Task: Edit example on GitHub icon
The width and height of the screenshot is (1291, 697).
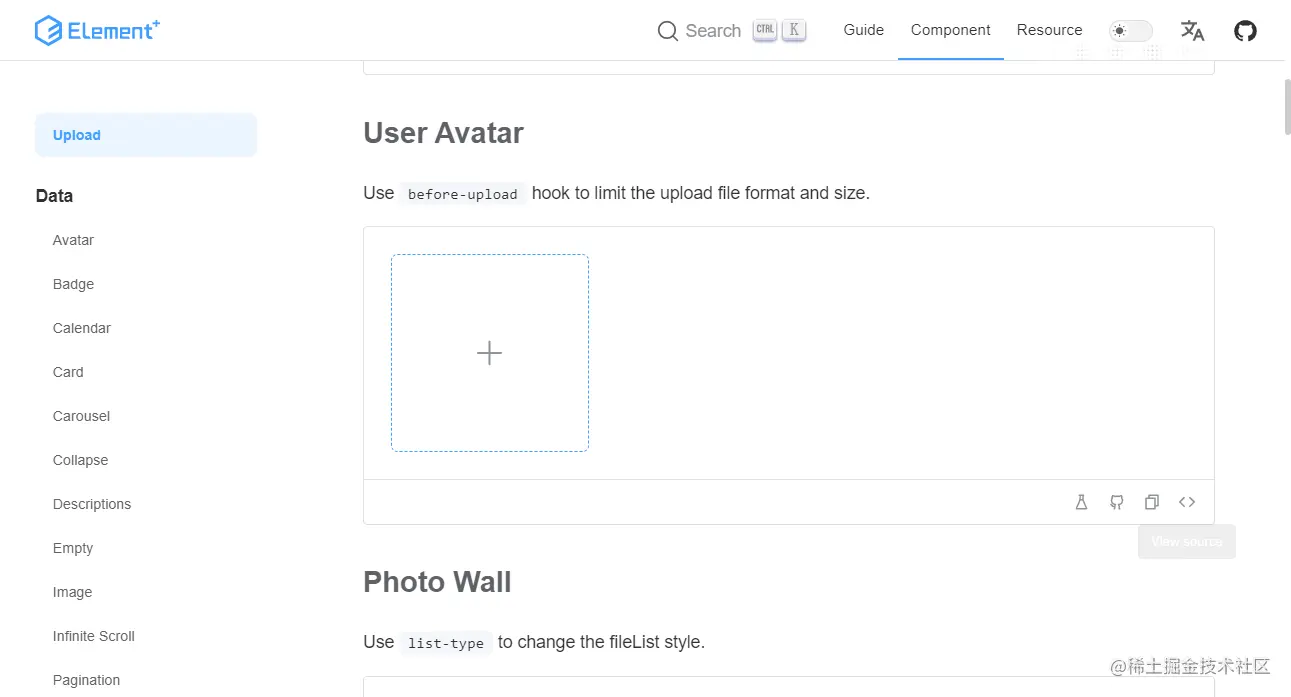Action: click(x=1117, y=502)
